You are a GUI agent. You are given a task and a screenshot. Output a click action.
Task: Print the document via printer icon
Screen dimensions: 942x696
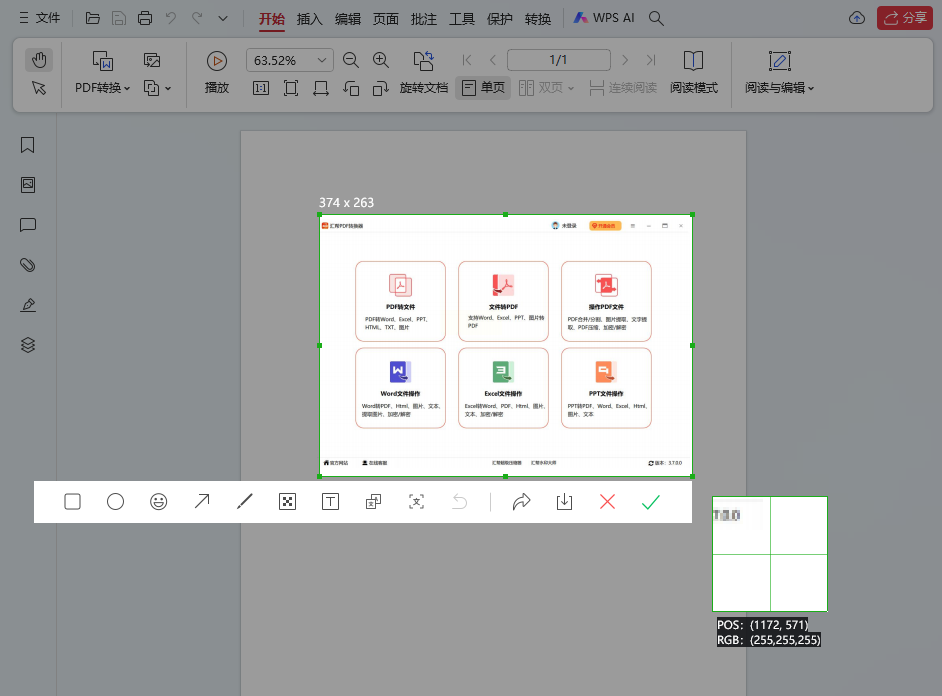click(x=145, y=18)
